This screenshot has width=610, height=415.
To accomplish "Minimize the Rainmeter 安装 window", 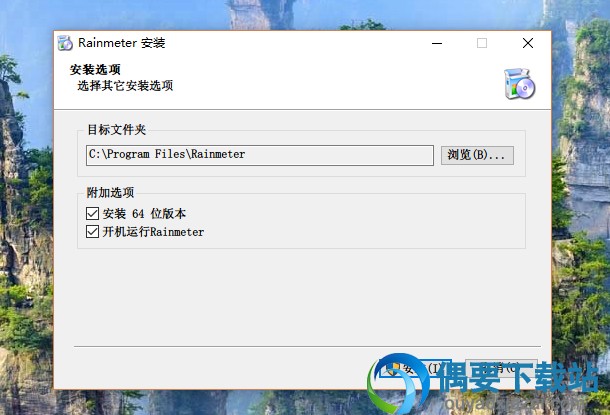I will 437,43.
